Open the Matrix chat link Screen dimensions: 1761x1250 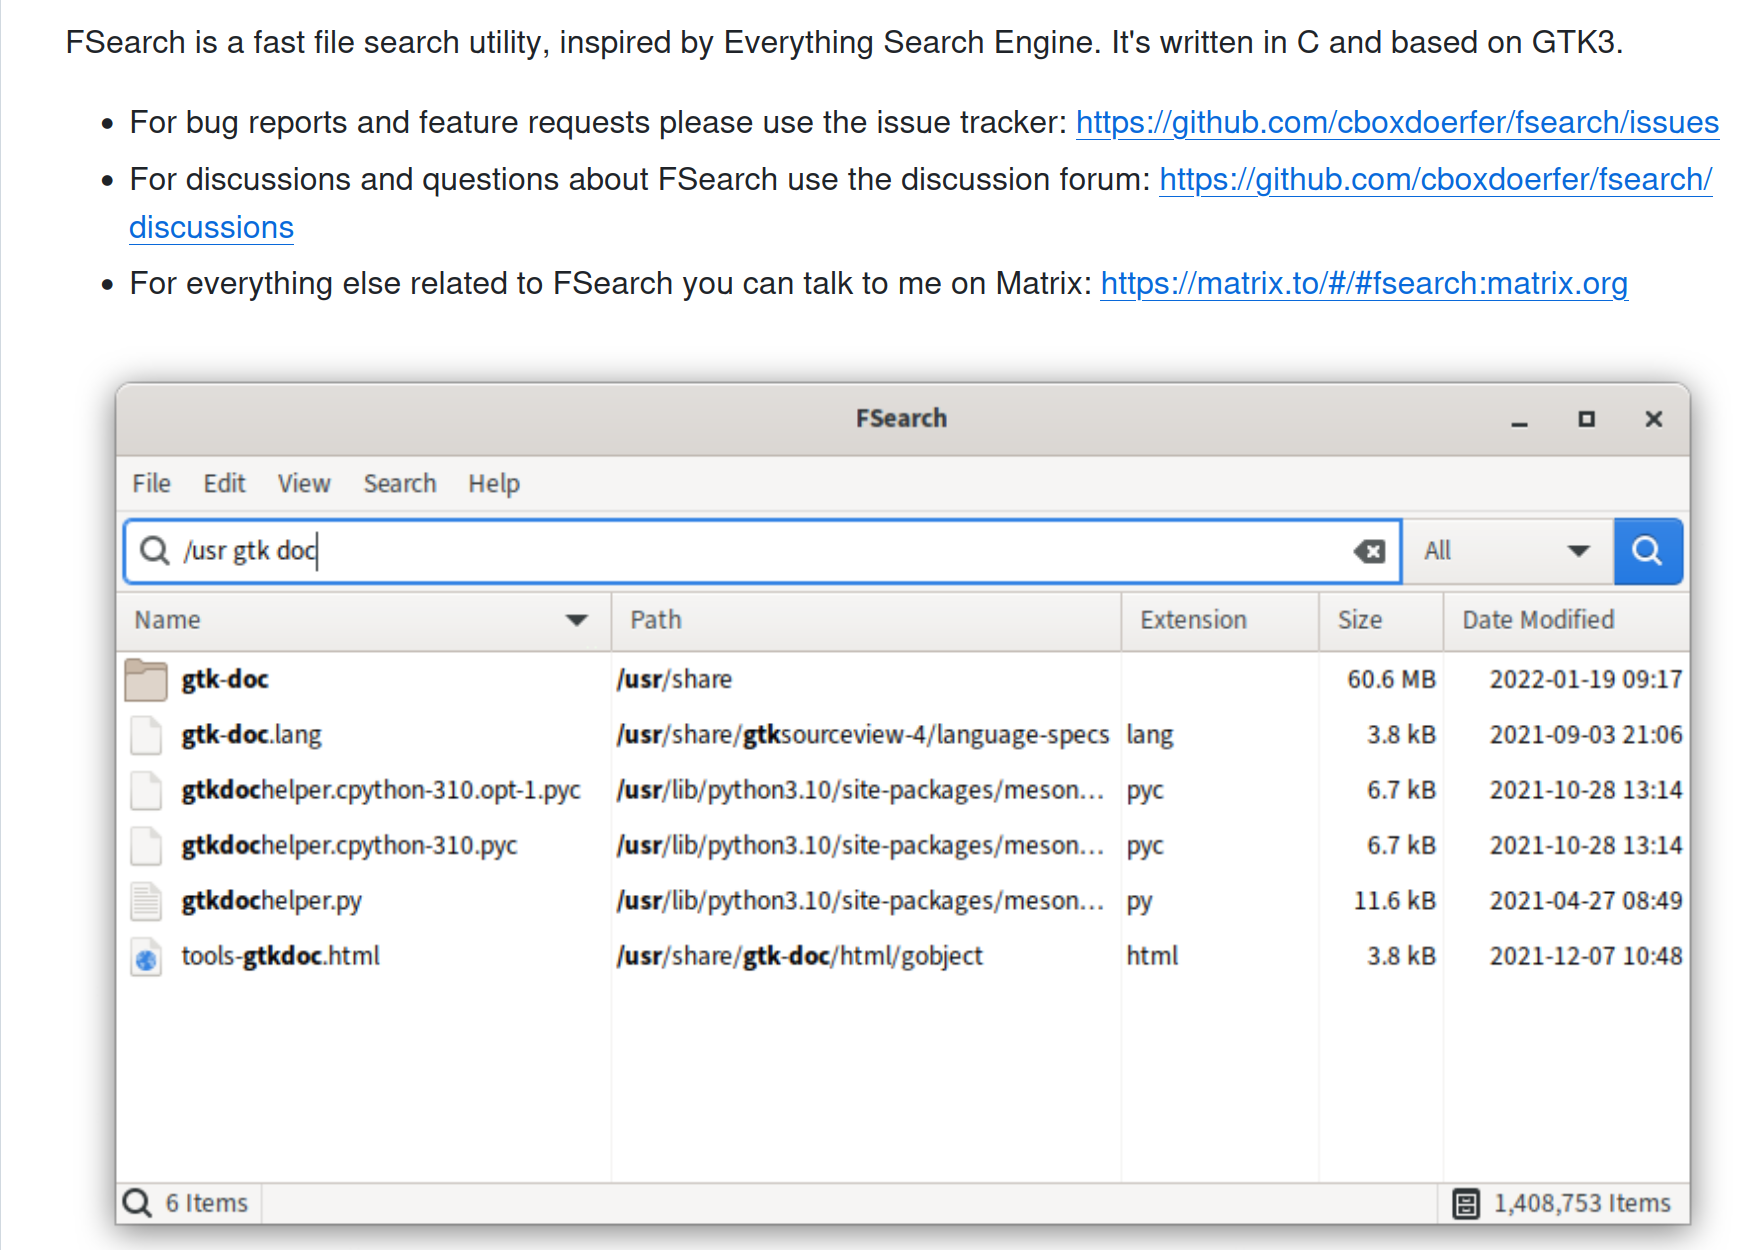[x=1364, y=284]
